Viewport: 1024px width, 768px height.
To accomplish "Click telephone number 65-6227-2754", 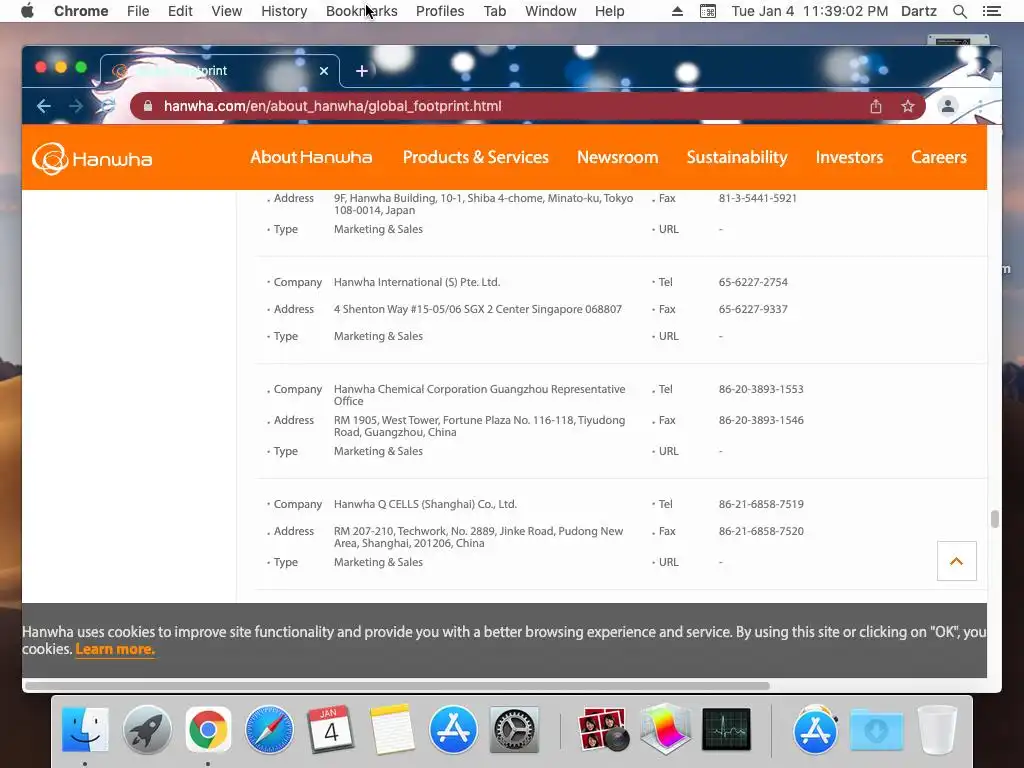I will [x=753, y=282].
